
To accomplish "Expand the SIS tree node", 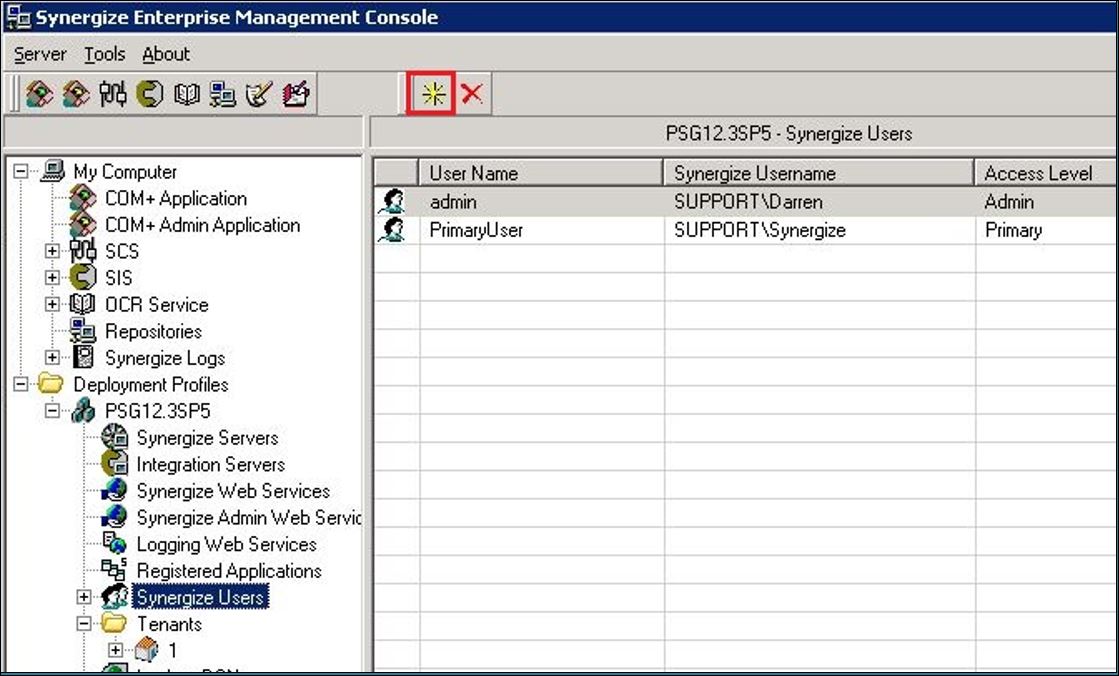I will 52,278.
